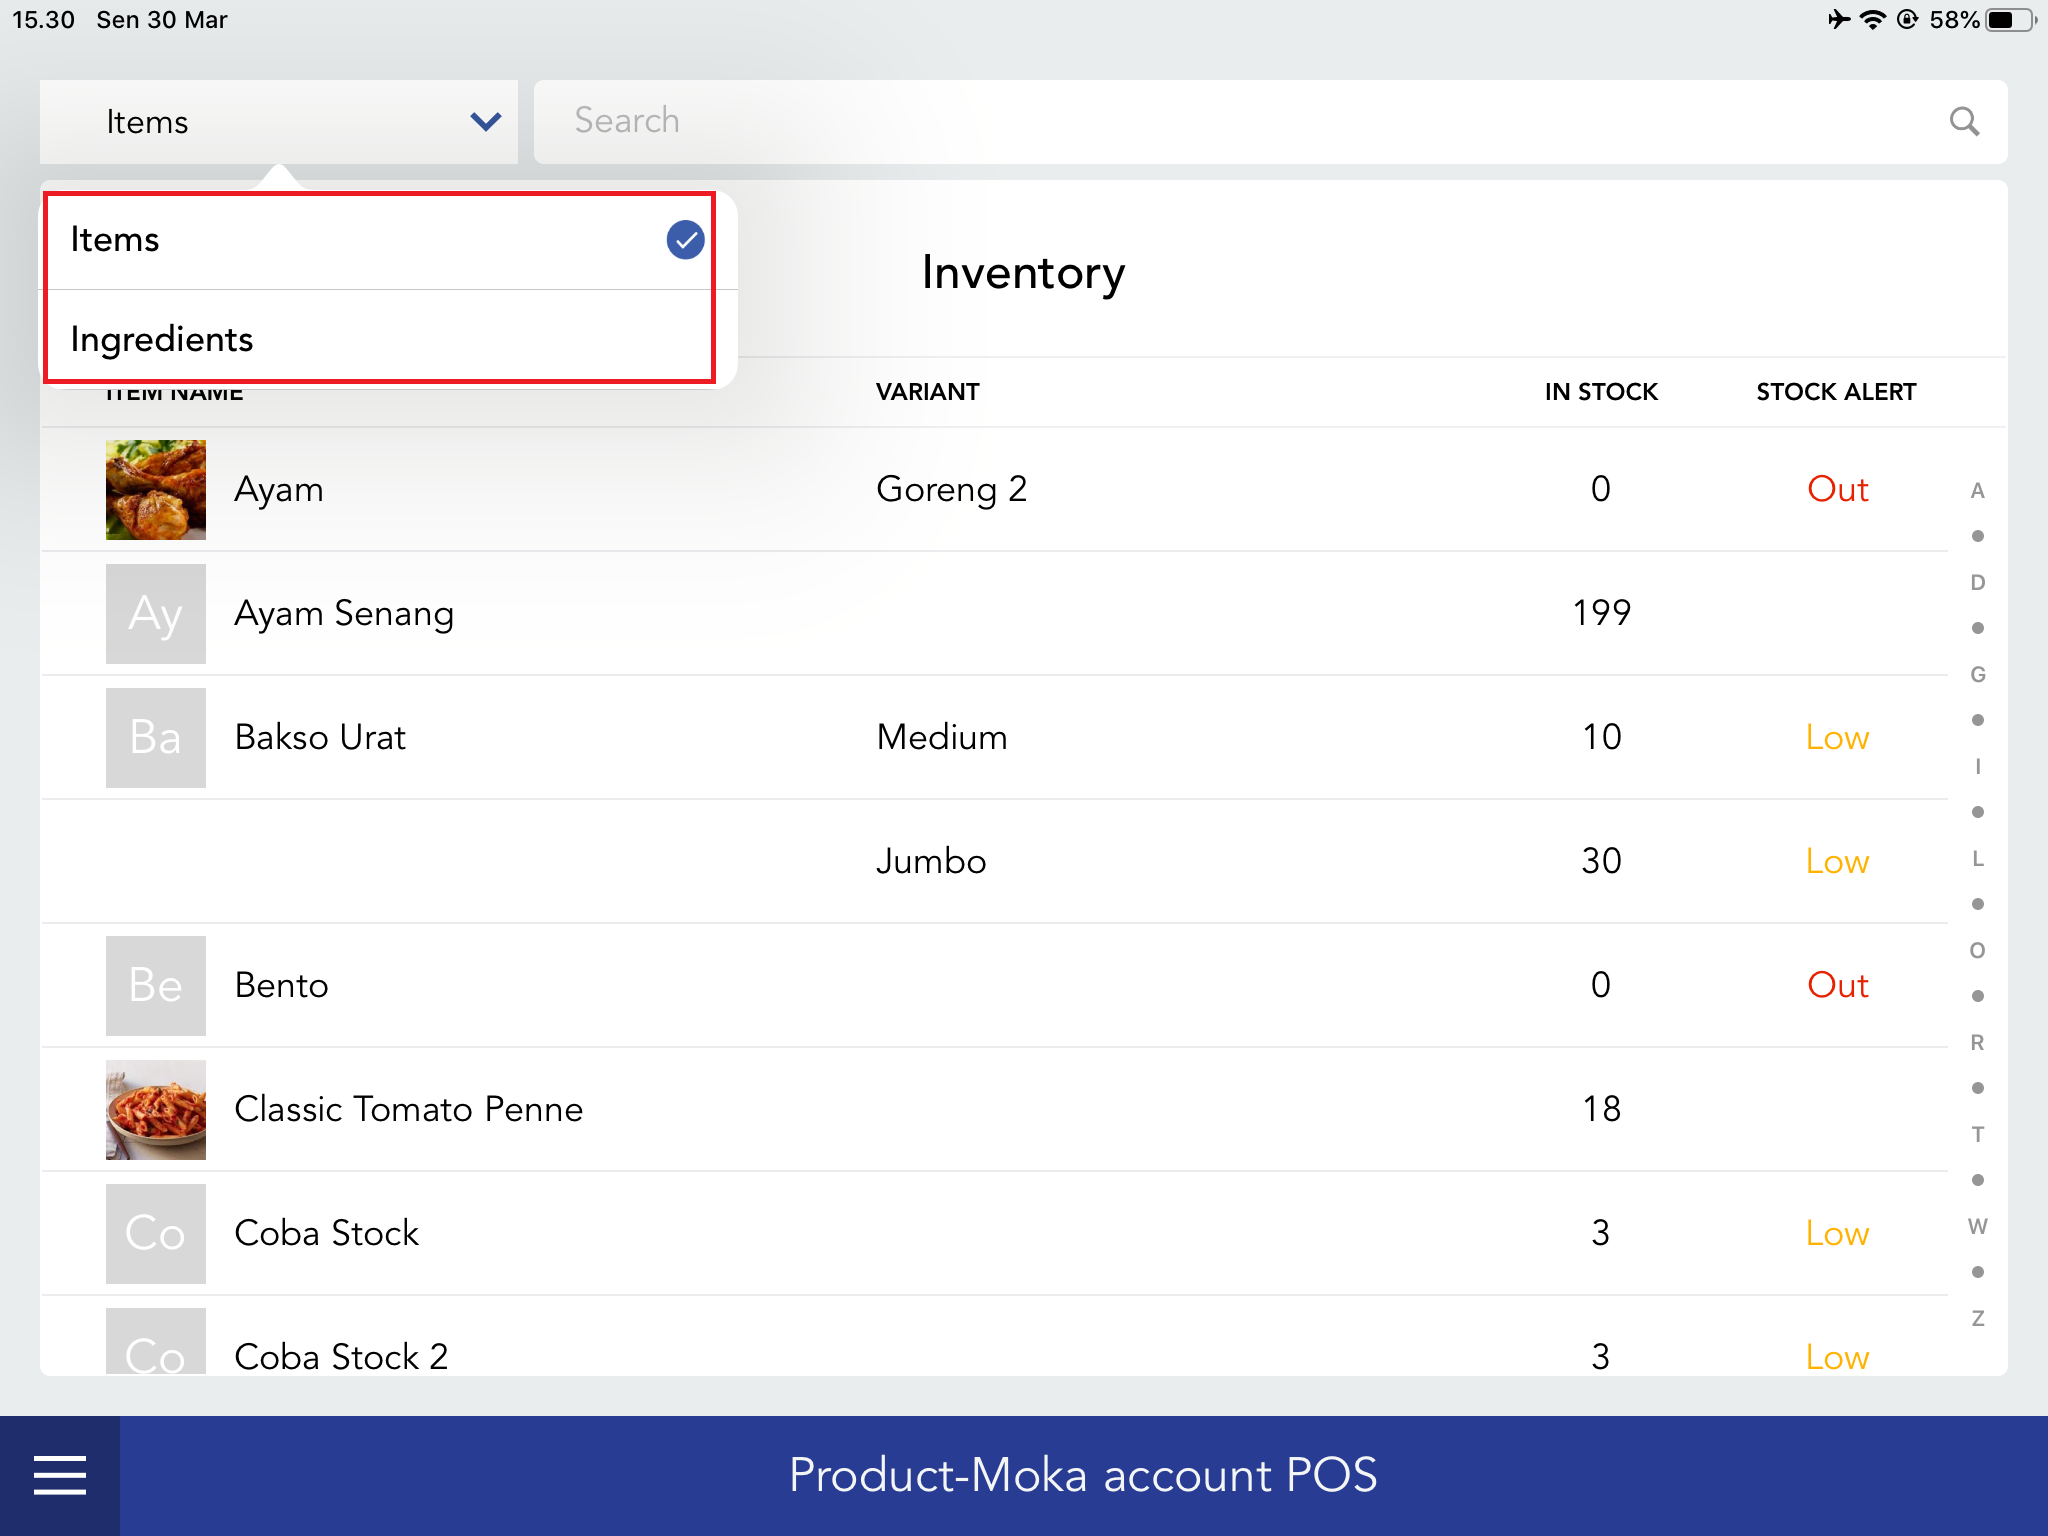The height and width of the screenshot is (1536, 2048).
Task: Tap the airplane mode icon in status bar
Action: click(x=1841, y=18)
